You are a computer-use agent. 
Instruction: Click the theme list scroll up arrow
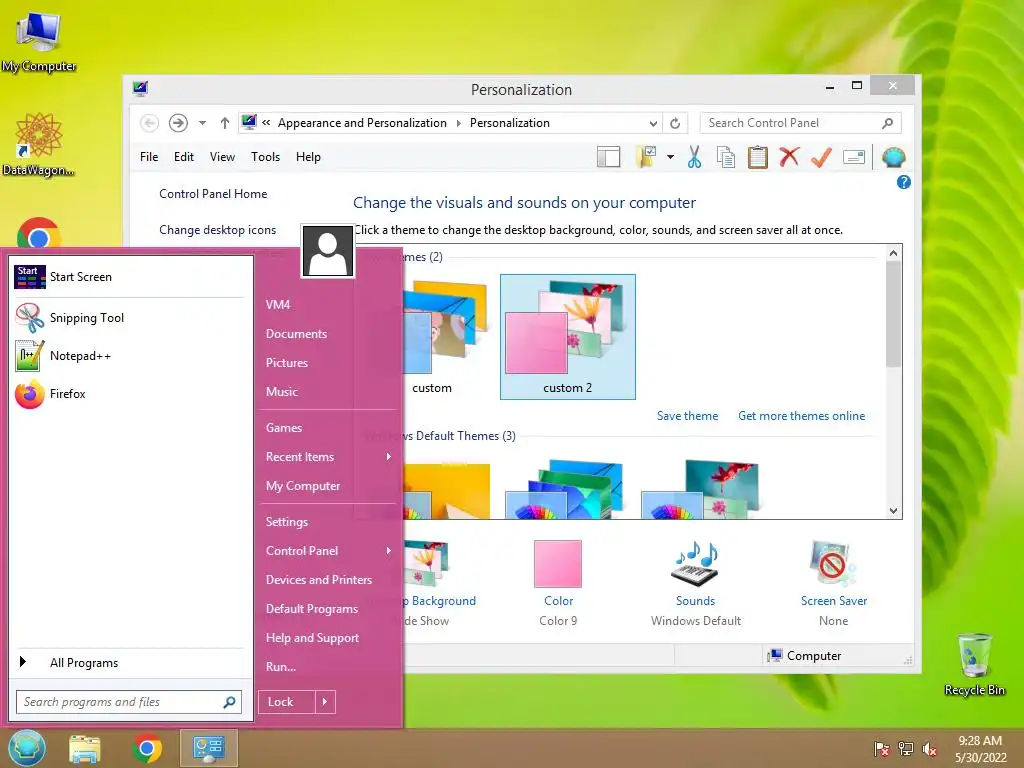point(893,253)
